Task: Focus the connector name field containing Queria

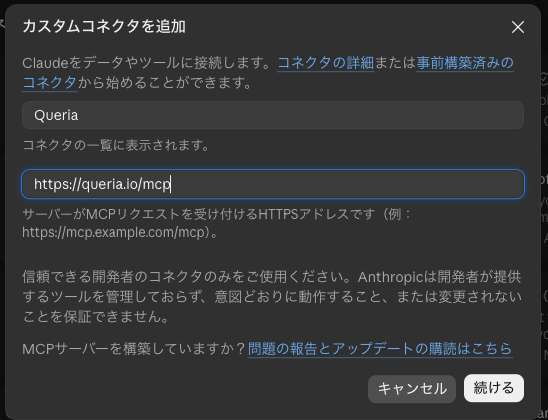Action: pos(273,115)
